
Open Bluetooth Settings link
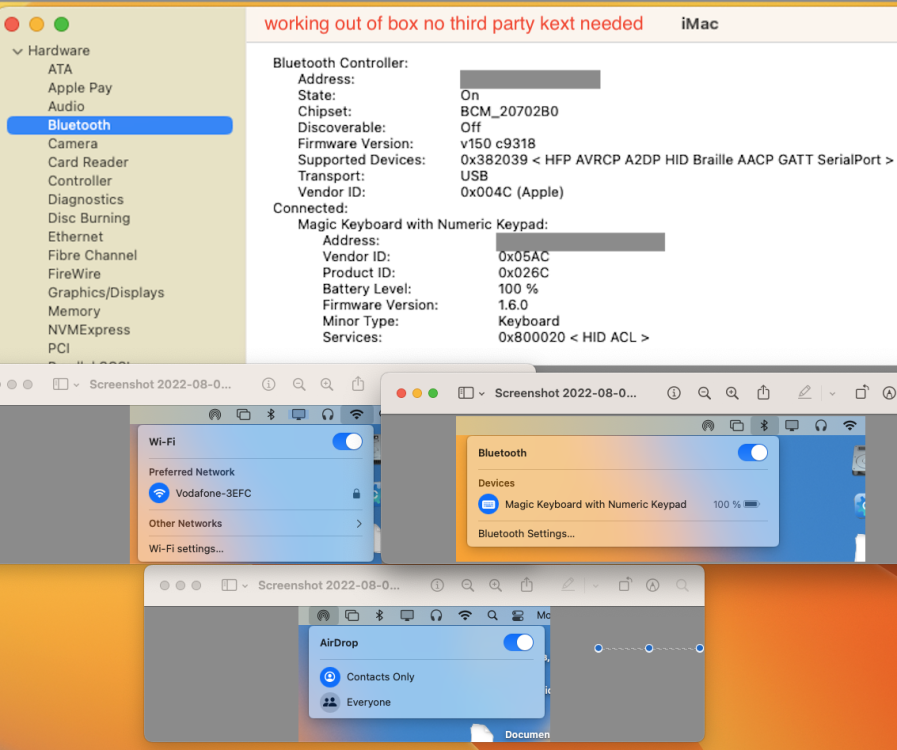[526, 534]
